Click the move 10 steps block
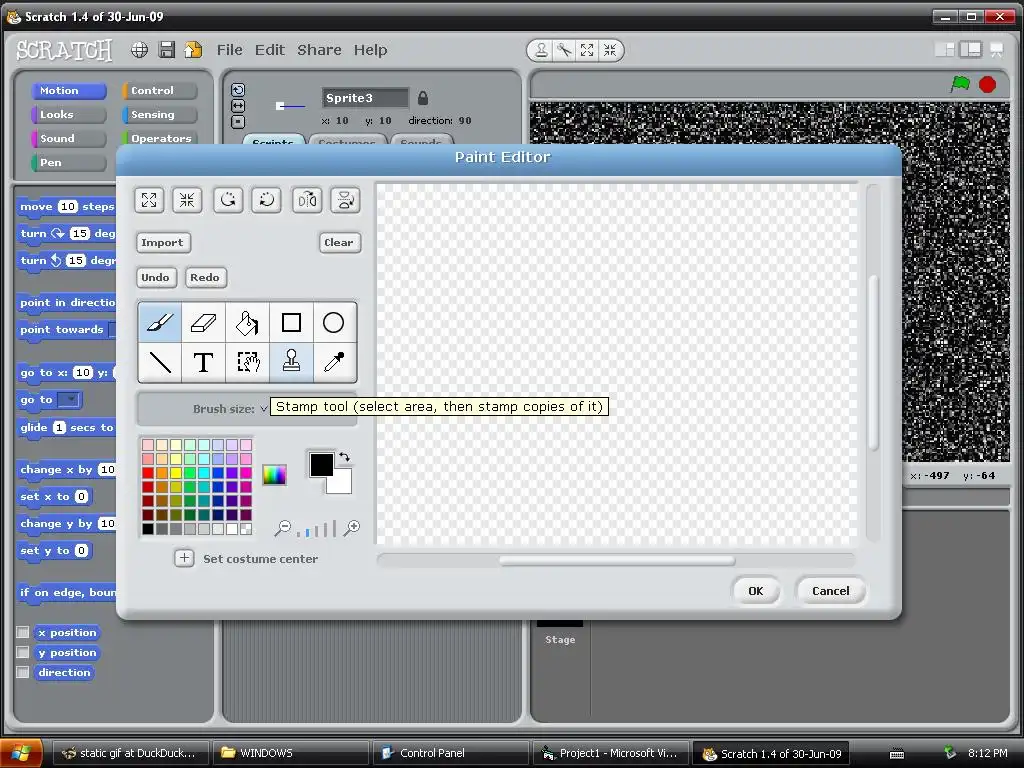This screenshot has width=1024, height=768. click(67, 206)
